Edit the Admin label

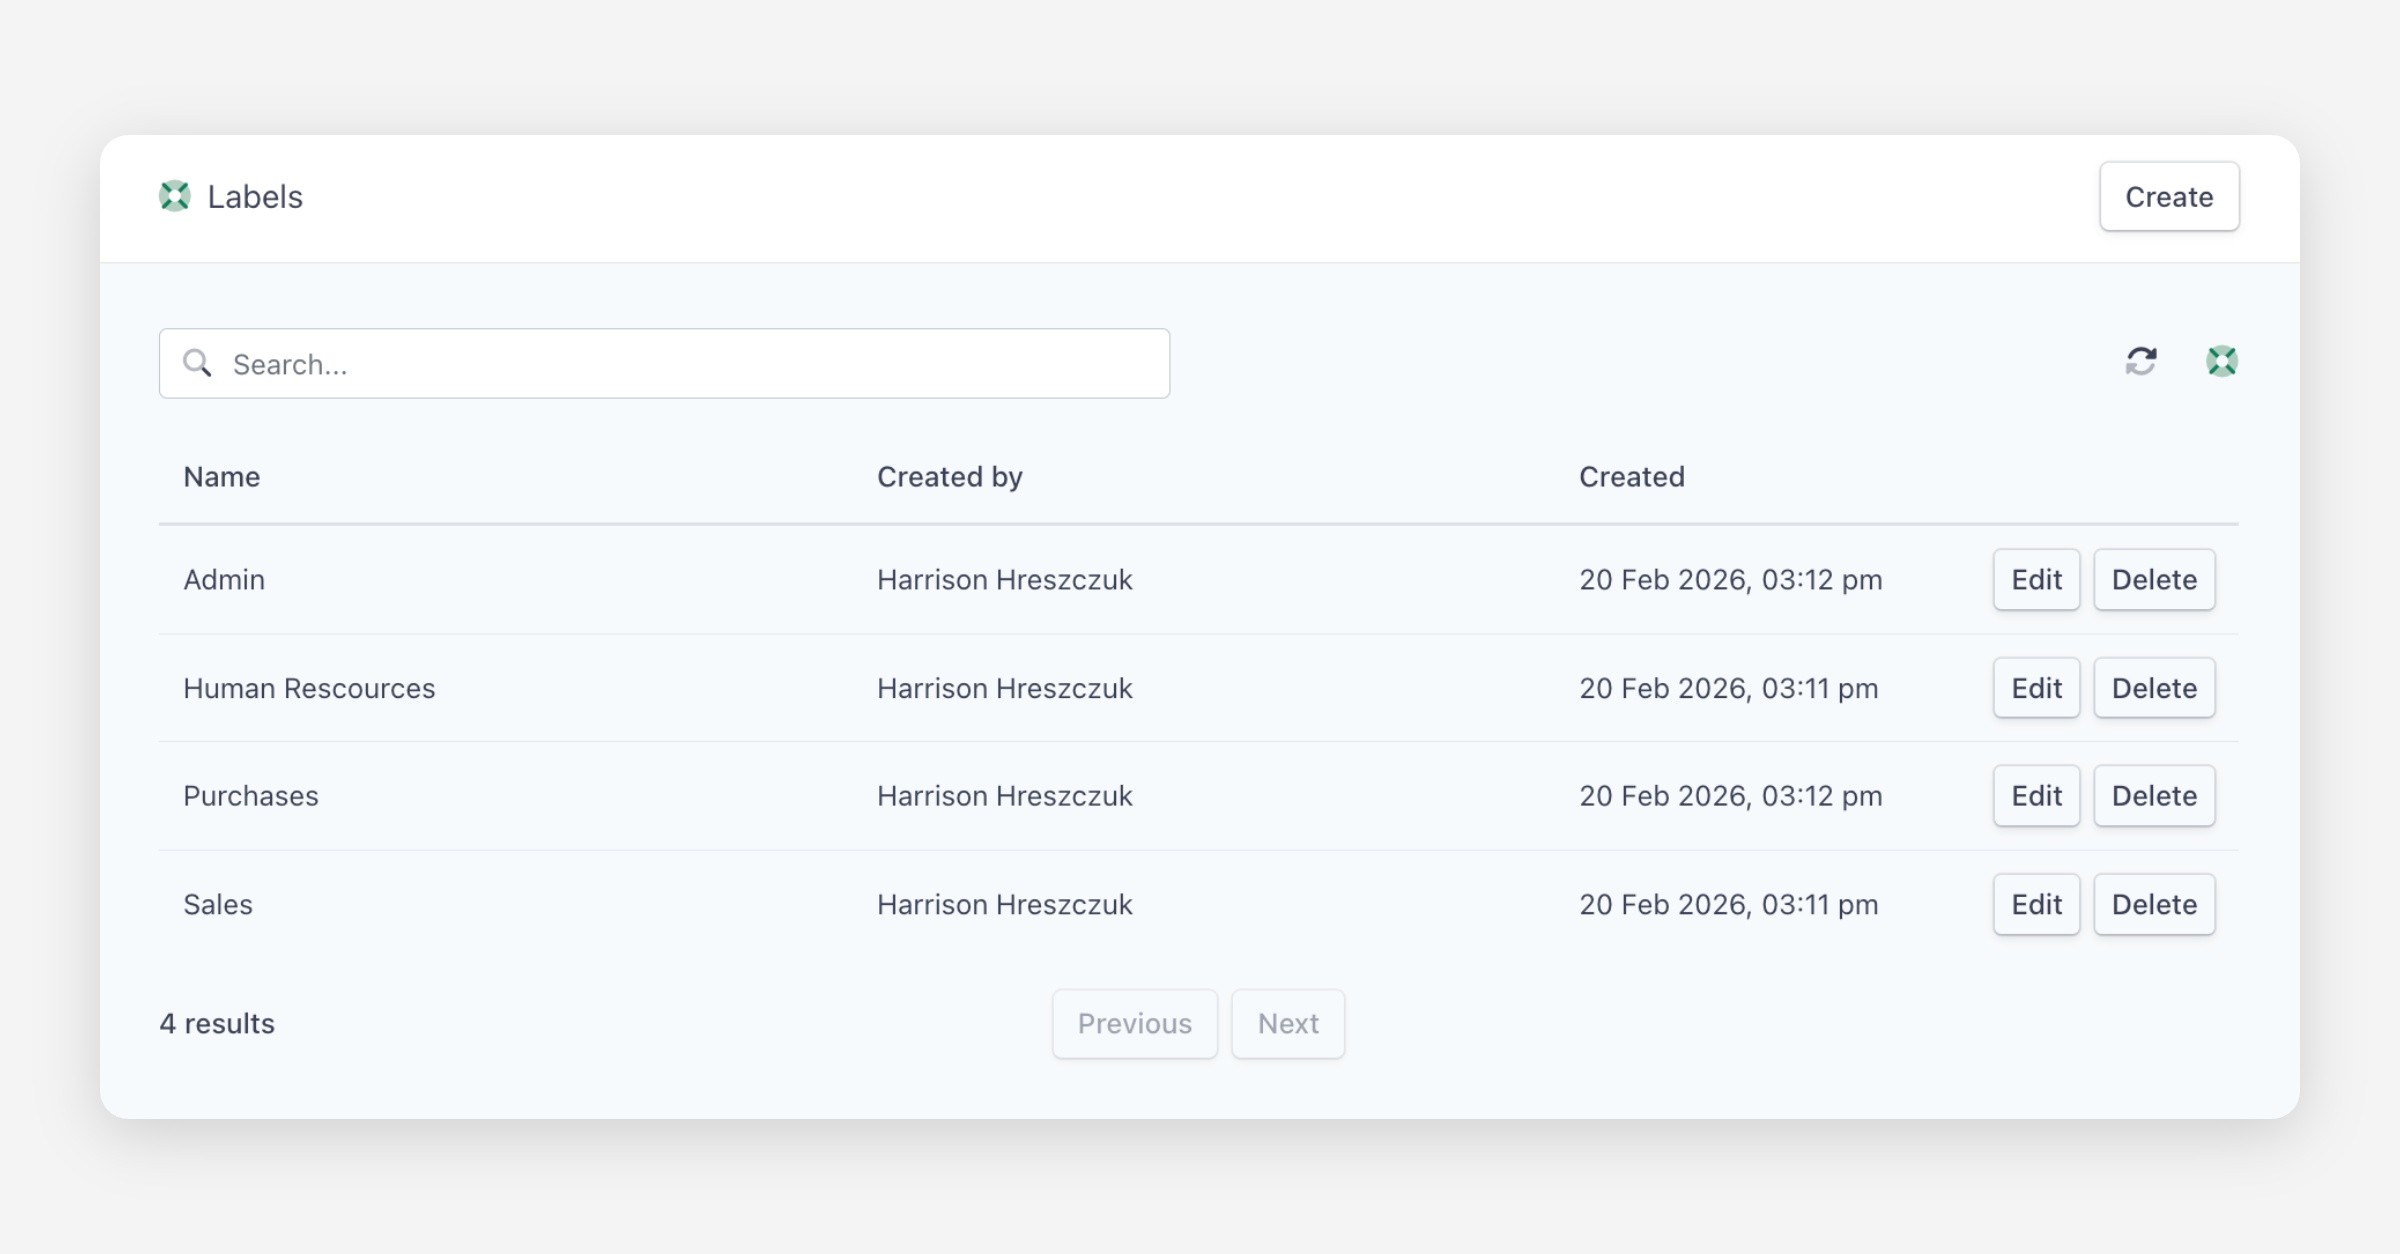tap(2036, 580)
